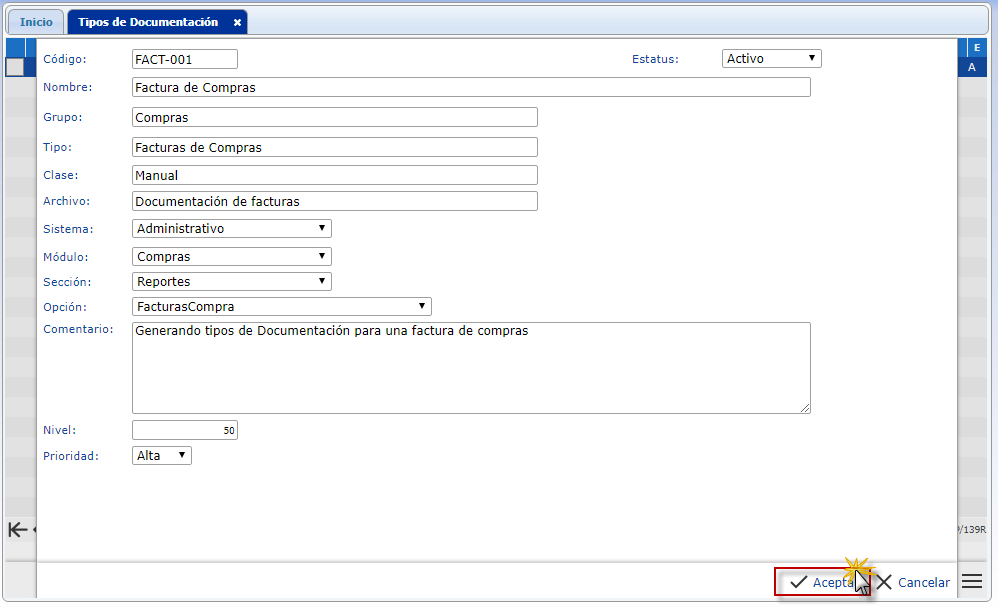Click the Archivo text field
998x607 pixels.
[335, 201]
